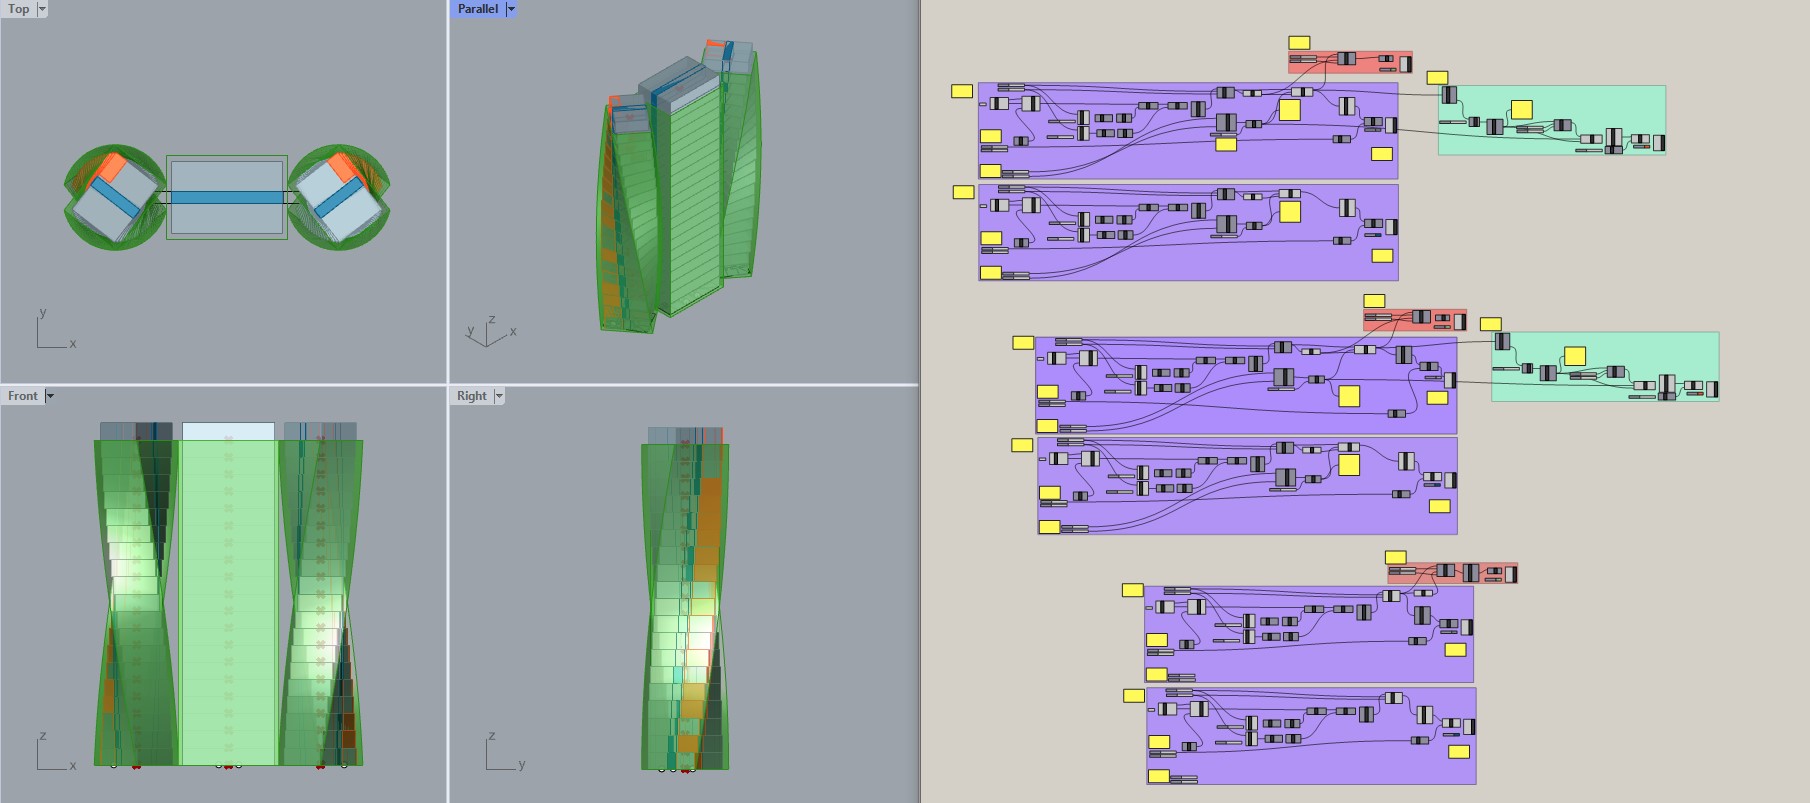1810x803 pixels.
Task: Expand the Parallel viewport menu arrow
Action: click(511, 9)
